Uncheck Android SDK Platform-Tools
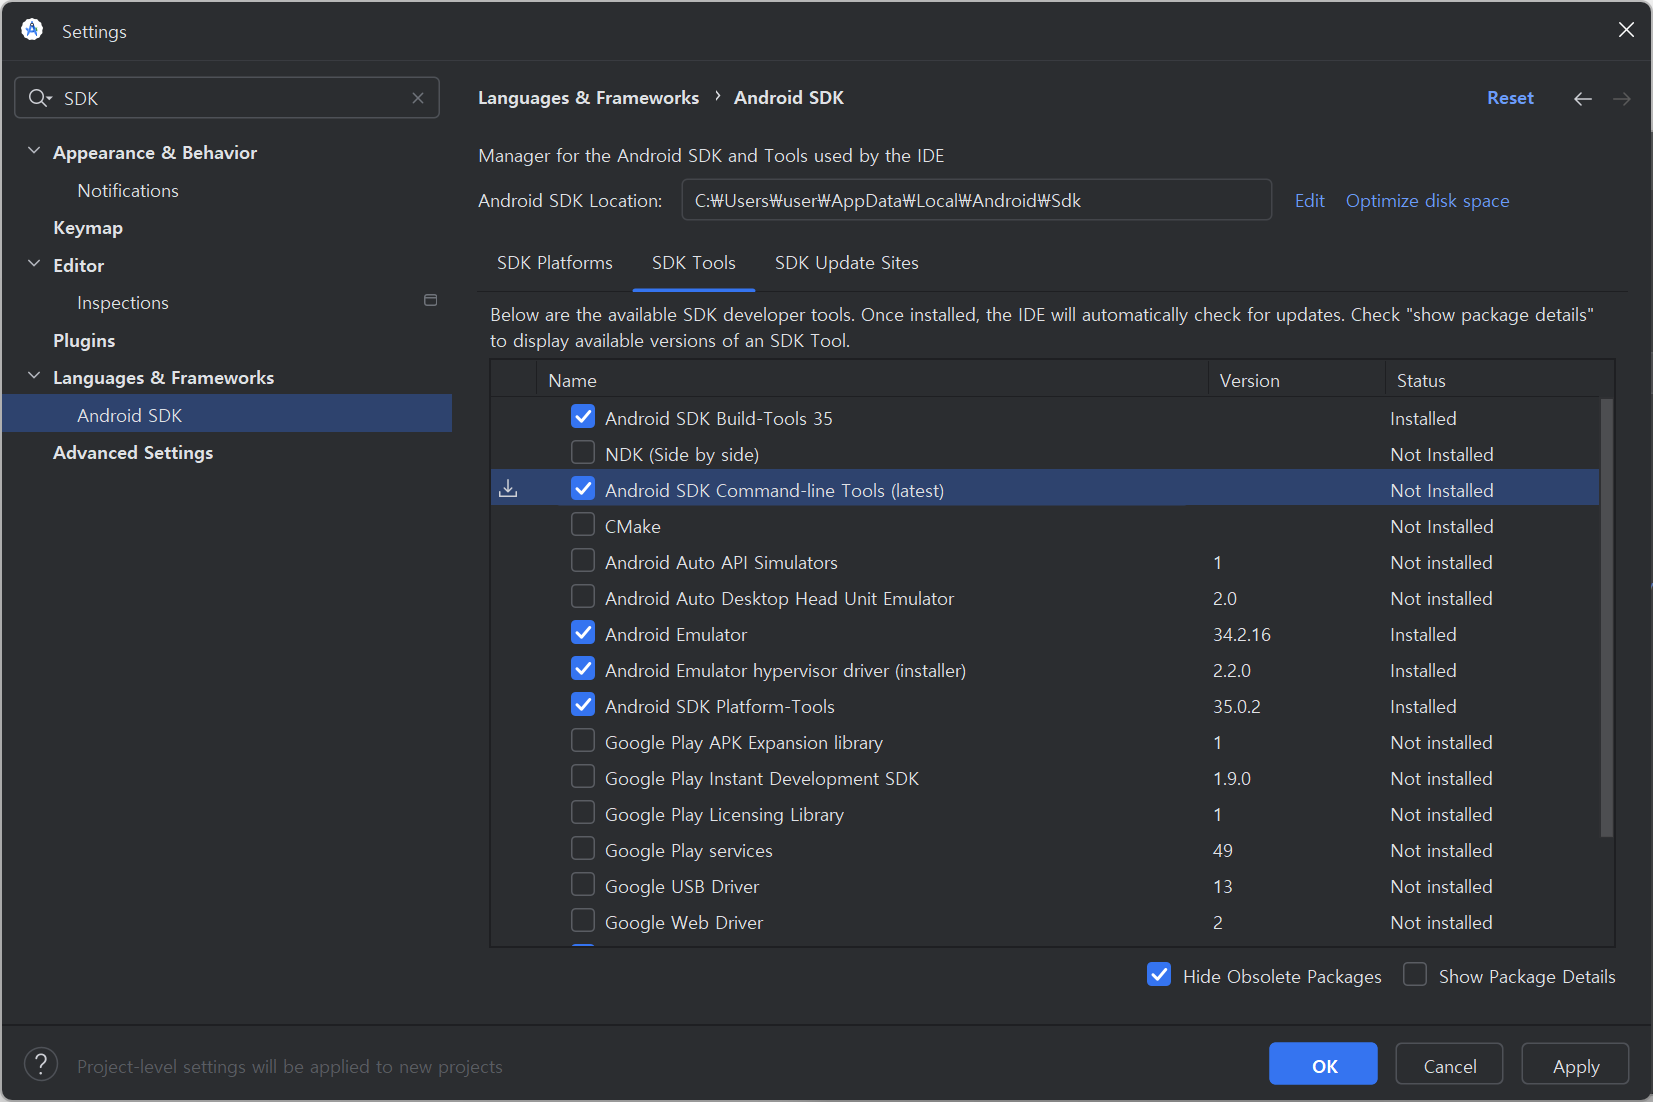The width and height of the screenshot is (1653, 1102). 583,705
